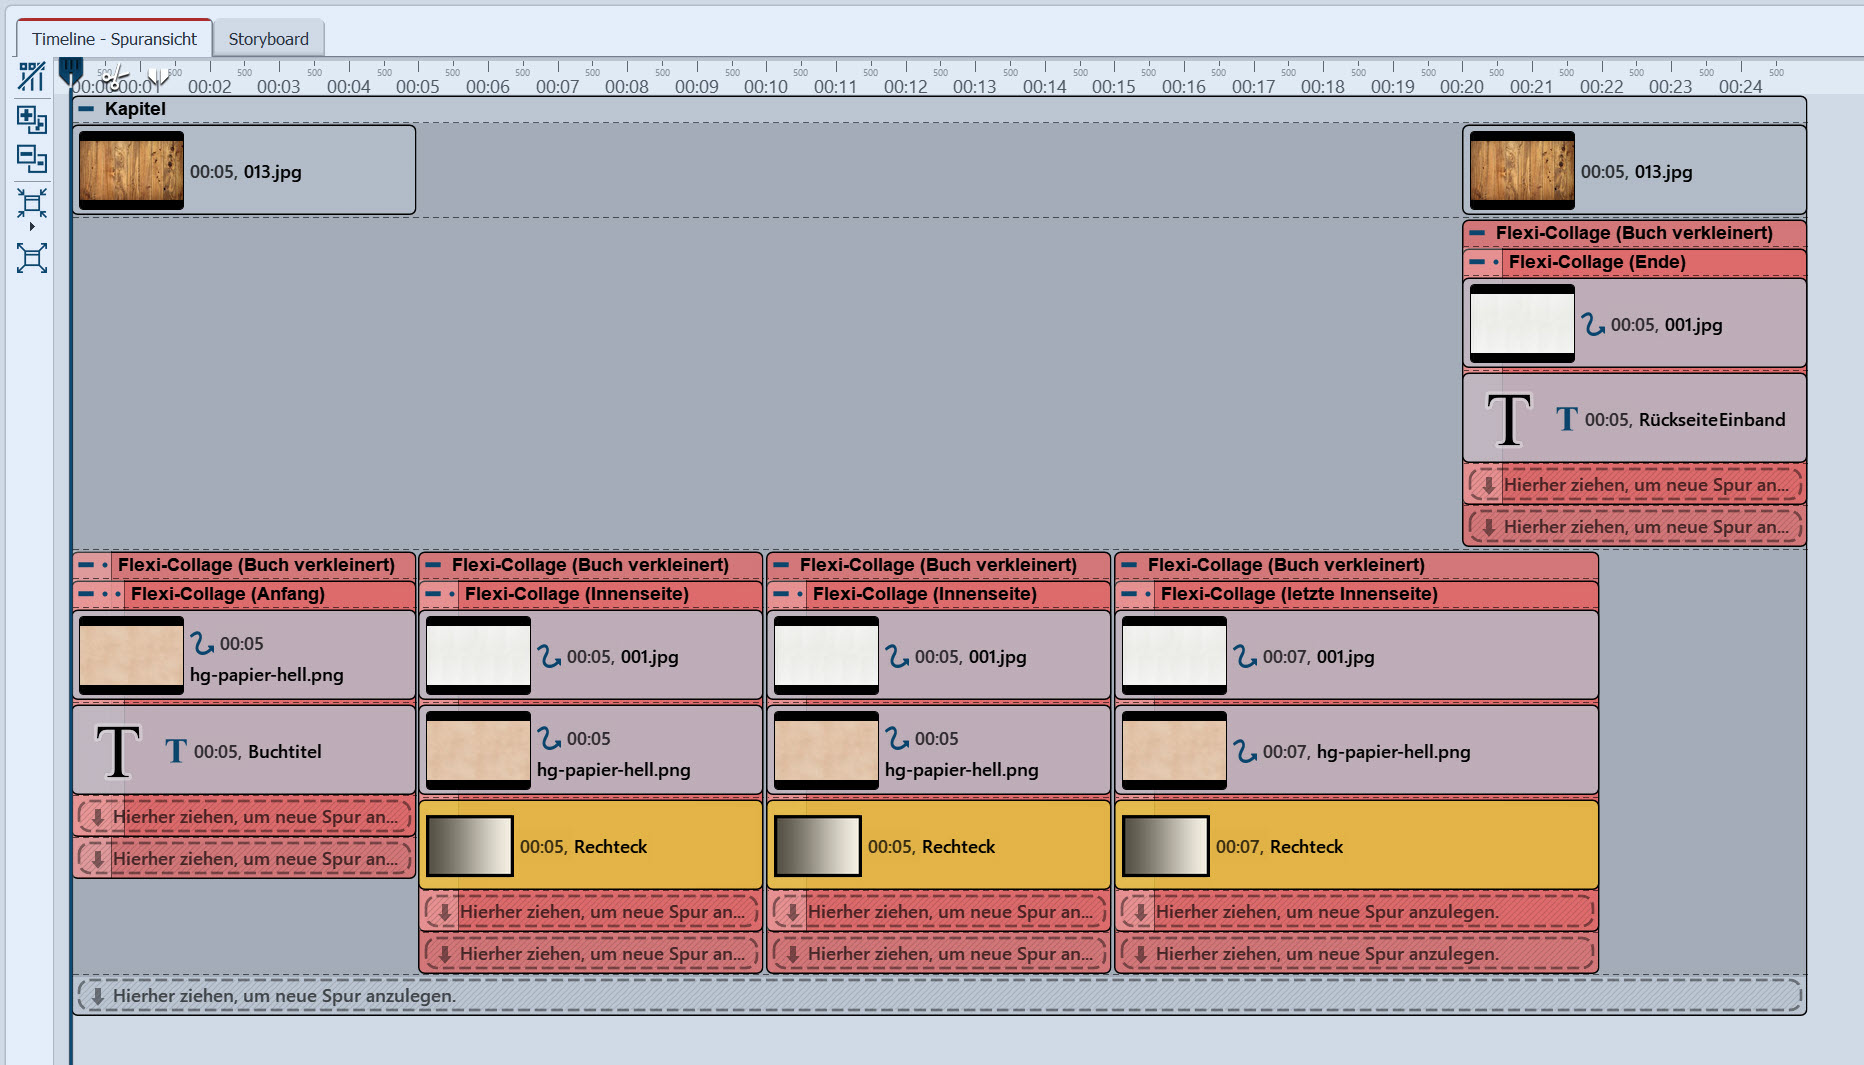
Task: Select the 00:07 Rechteck gradient thumbnail
Action: [x=1166, y=846]
